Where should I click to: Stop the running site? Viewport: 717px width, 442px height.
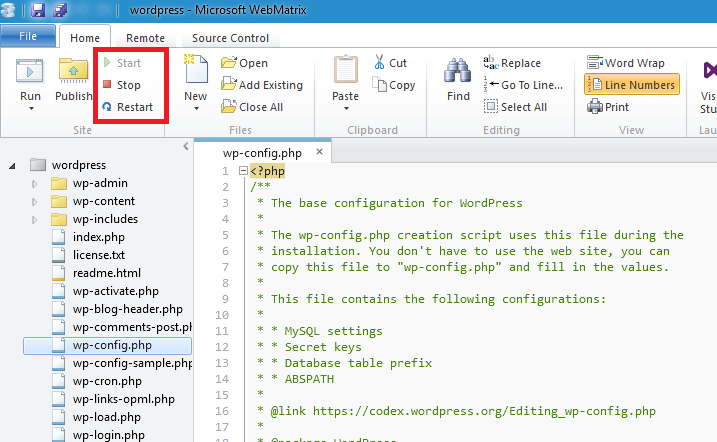coord(122,85)
